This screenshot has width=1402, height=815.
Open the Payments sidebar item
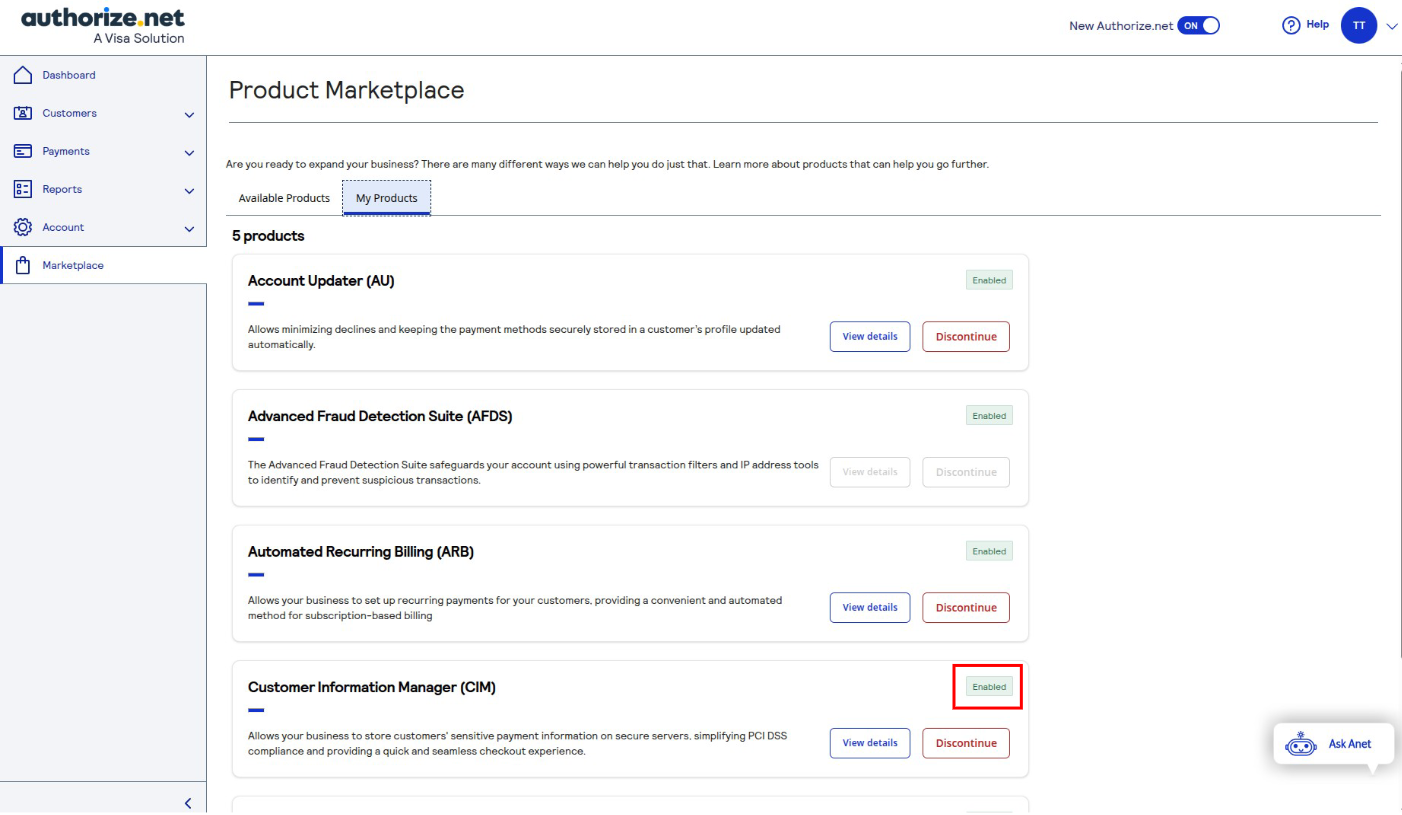click(103, 151)
